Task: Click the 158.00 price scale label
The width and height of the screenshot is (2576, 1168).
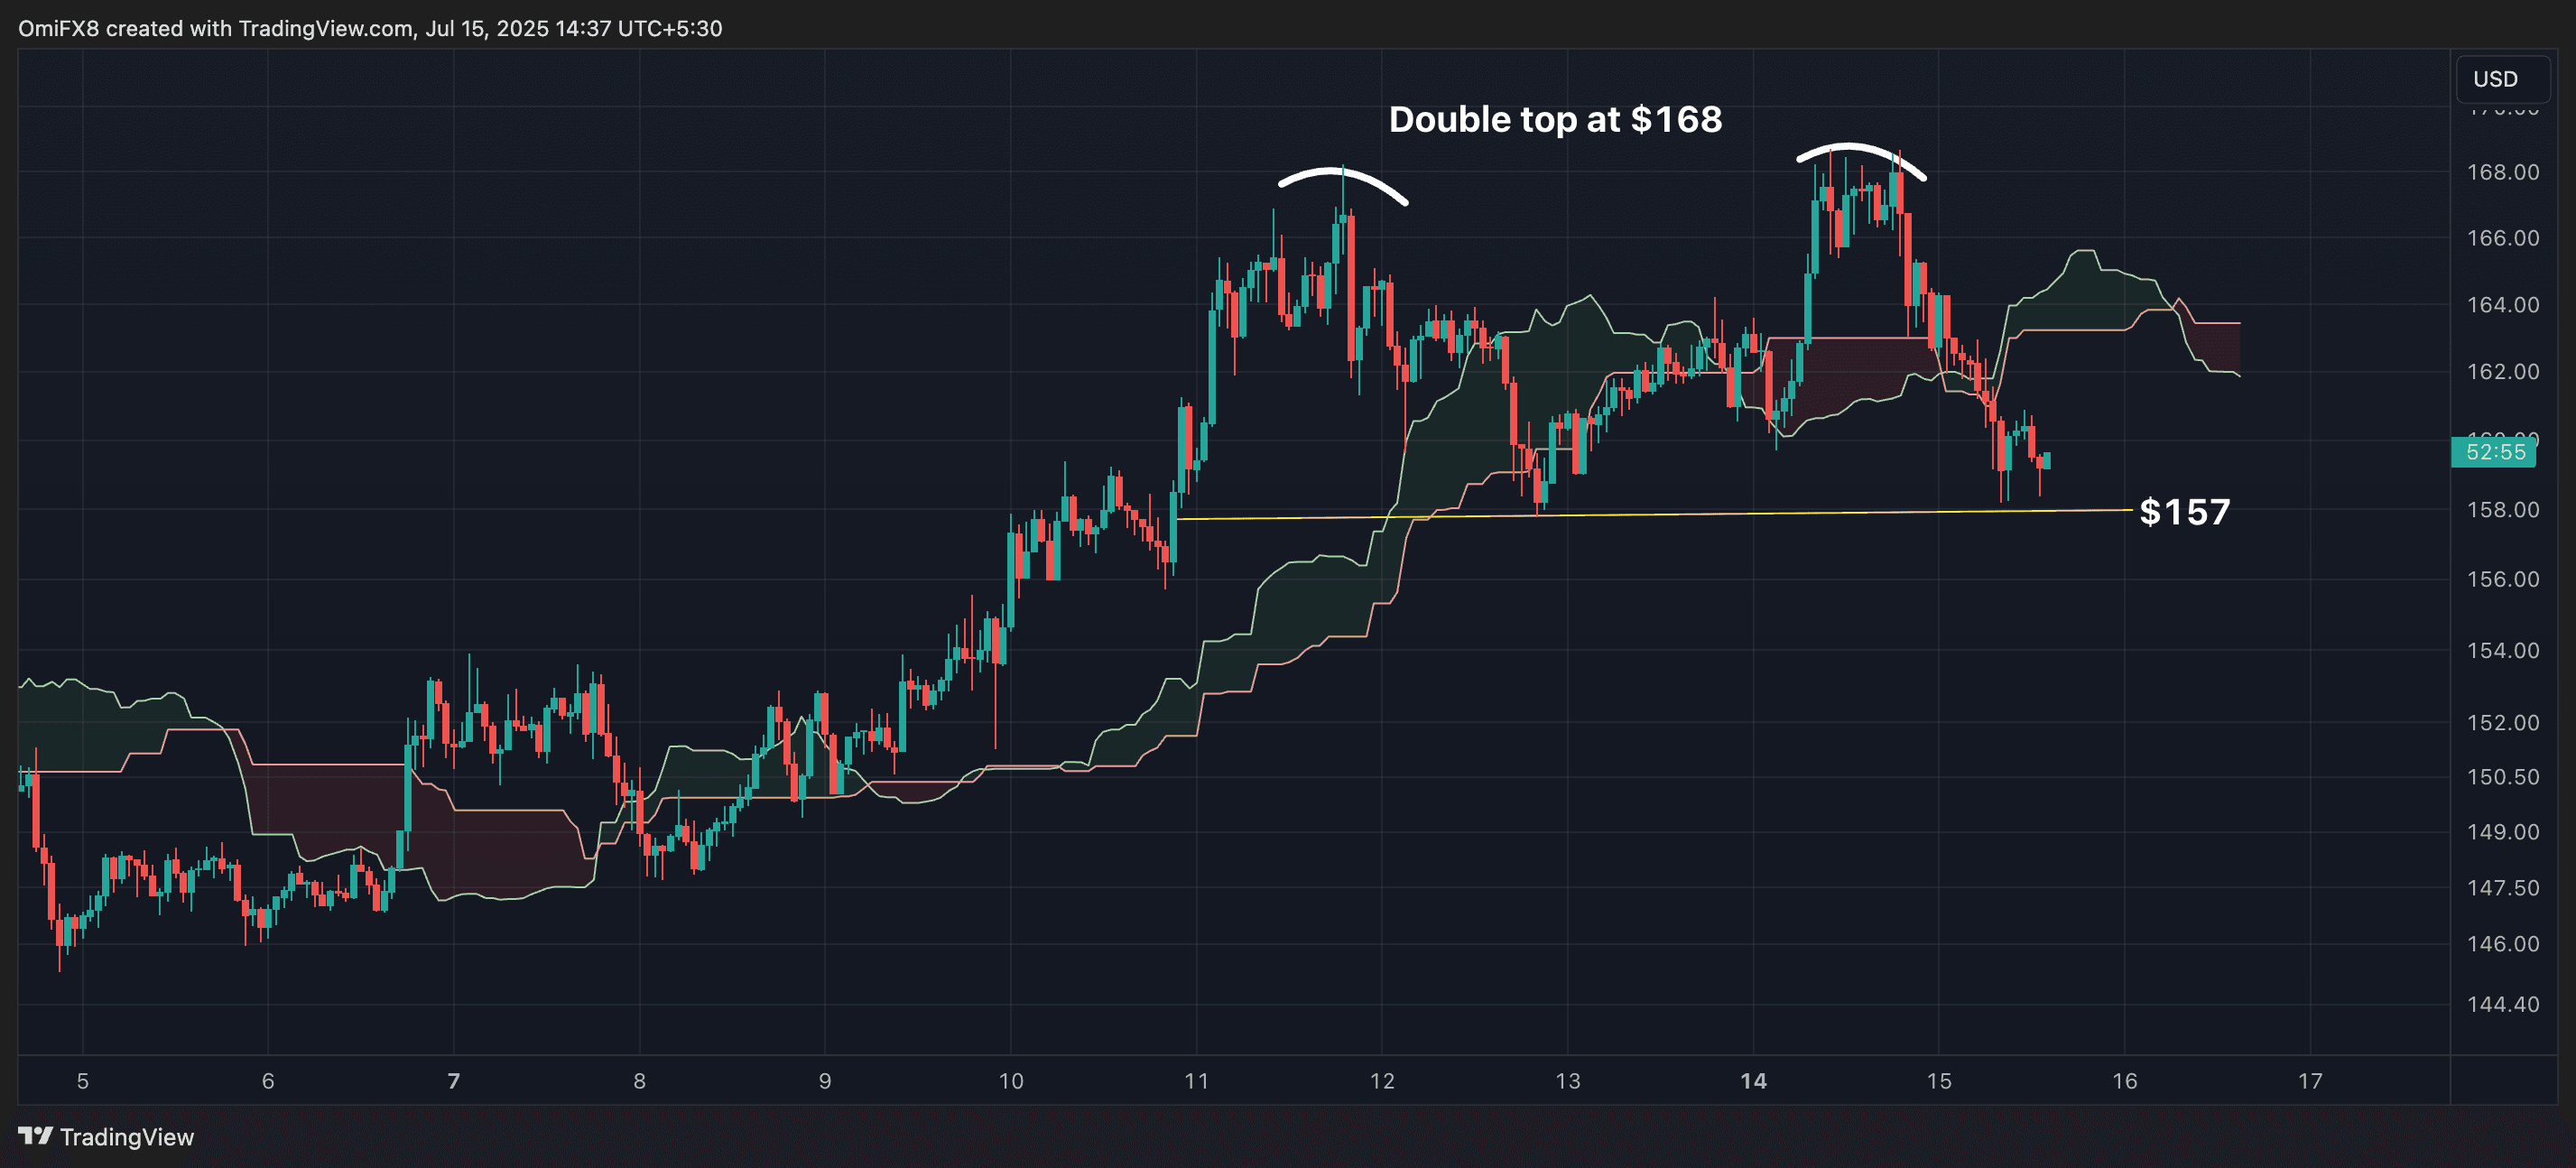Action: [2502, 510]
